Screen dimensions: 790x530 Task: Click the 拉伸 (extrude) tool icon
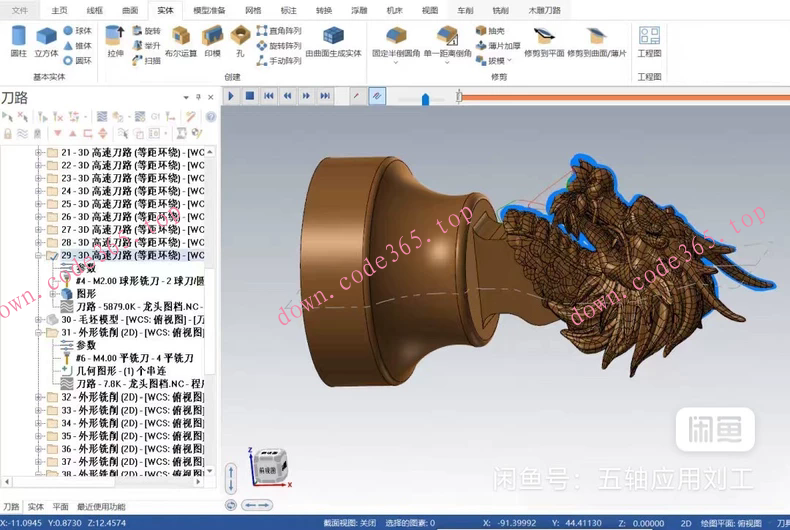pyautogui.click(x=116, y=40)
